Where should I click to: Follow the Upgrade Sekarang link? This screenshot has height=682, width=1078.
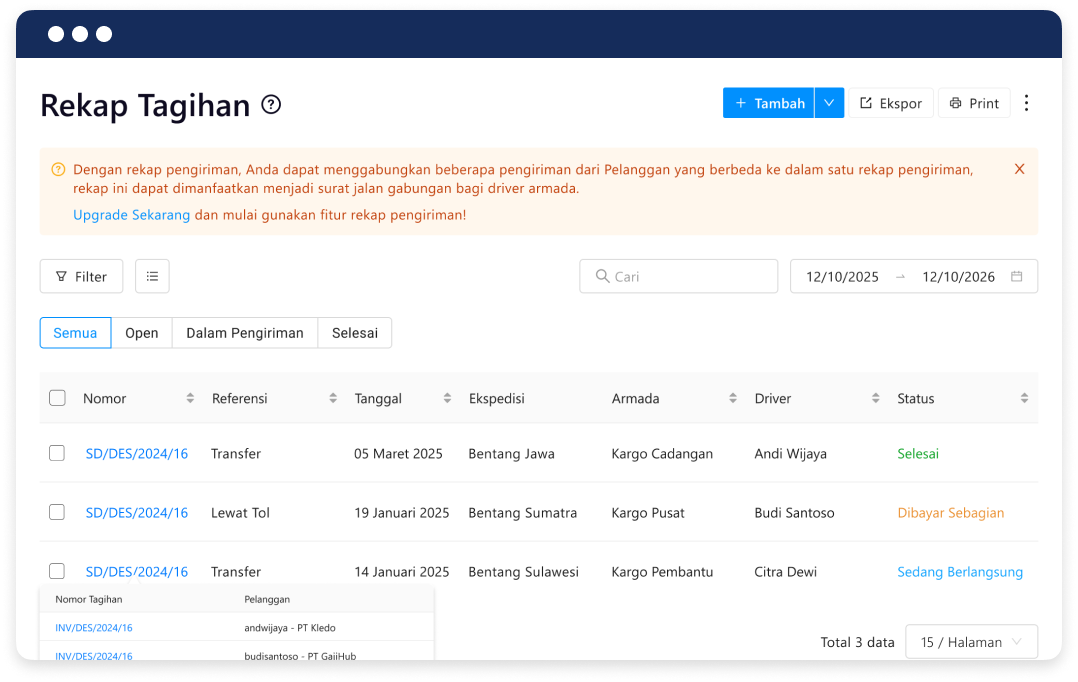pos(131,215)
